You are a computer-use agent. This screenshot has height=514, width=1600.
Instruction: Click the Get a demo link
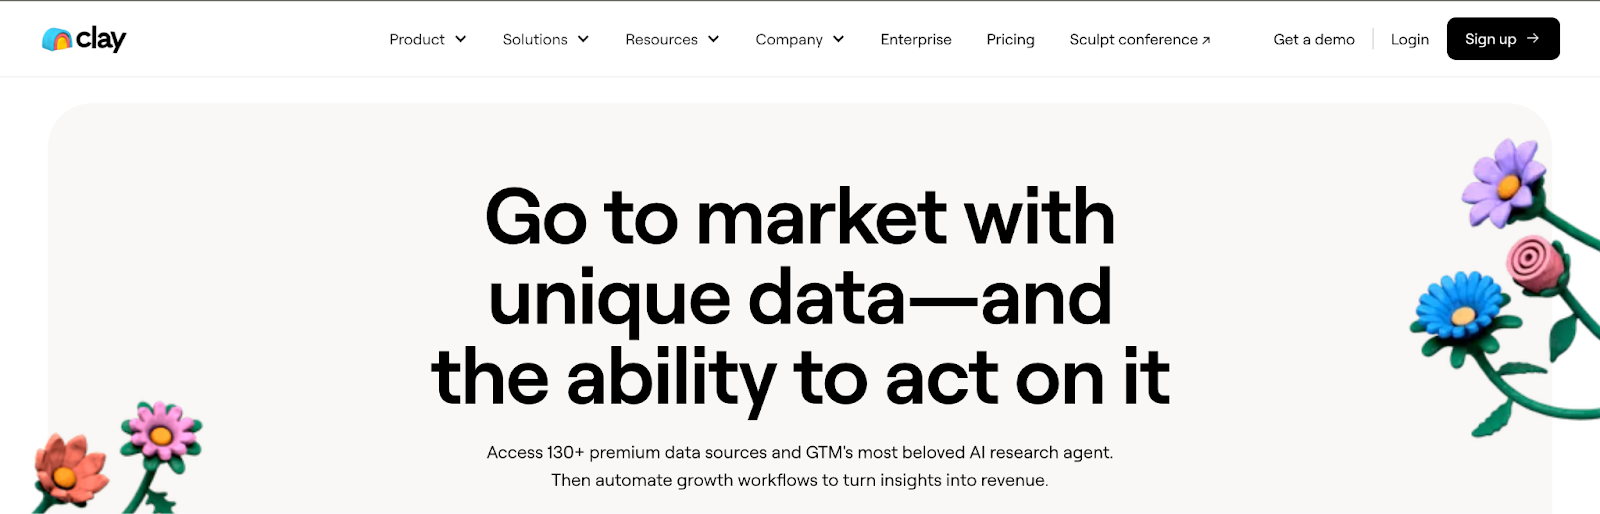[x=1313, y=39]
